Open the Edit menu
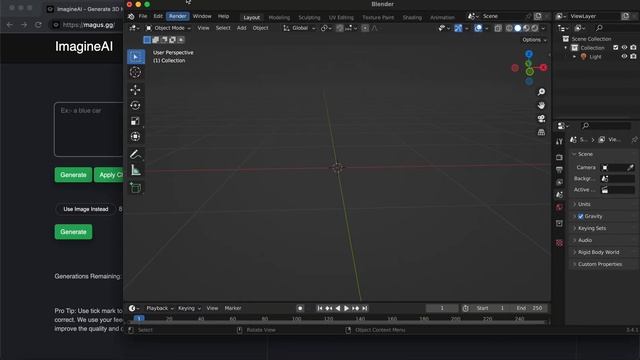Image resolution: width=640 pixels, height=360 pixels. coord(158,16)
